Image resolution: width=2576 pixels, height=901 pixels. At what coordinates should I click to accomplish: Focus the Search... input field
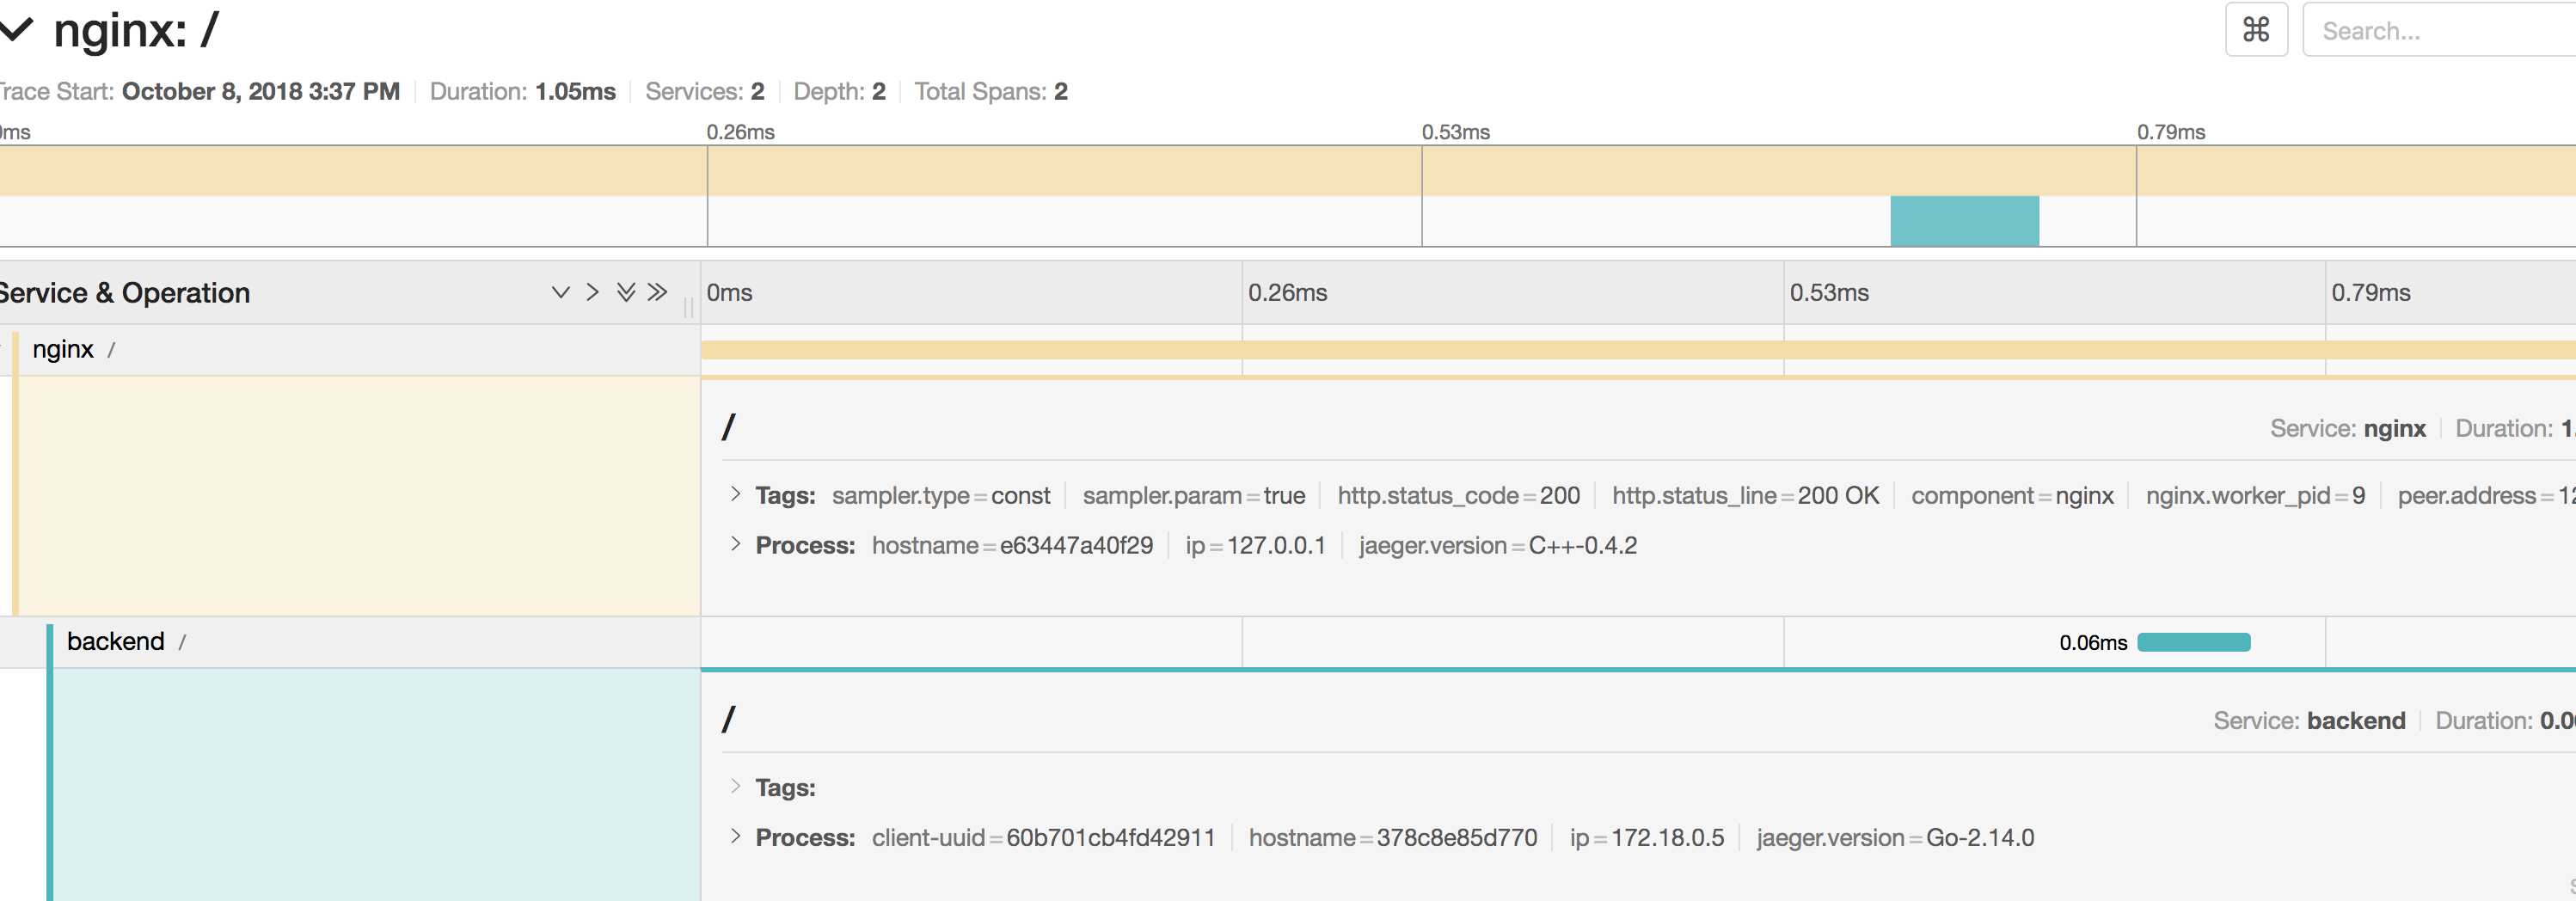(x=2439, y=30)
